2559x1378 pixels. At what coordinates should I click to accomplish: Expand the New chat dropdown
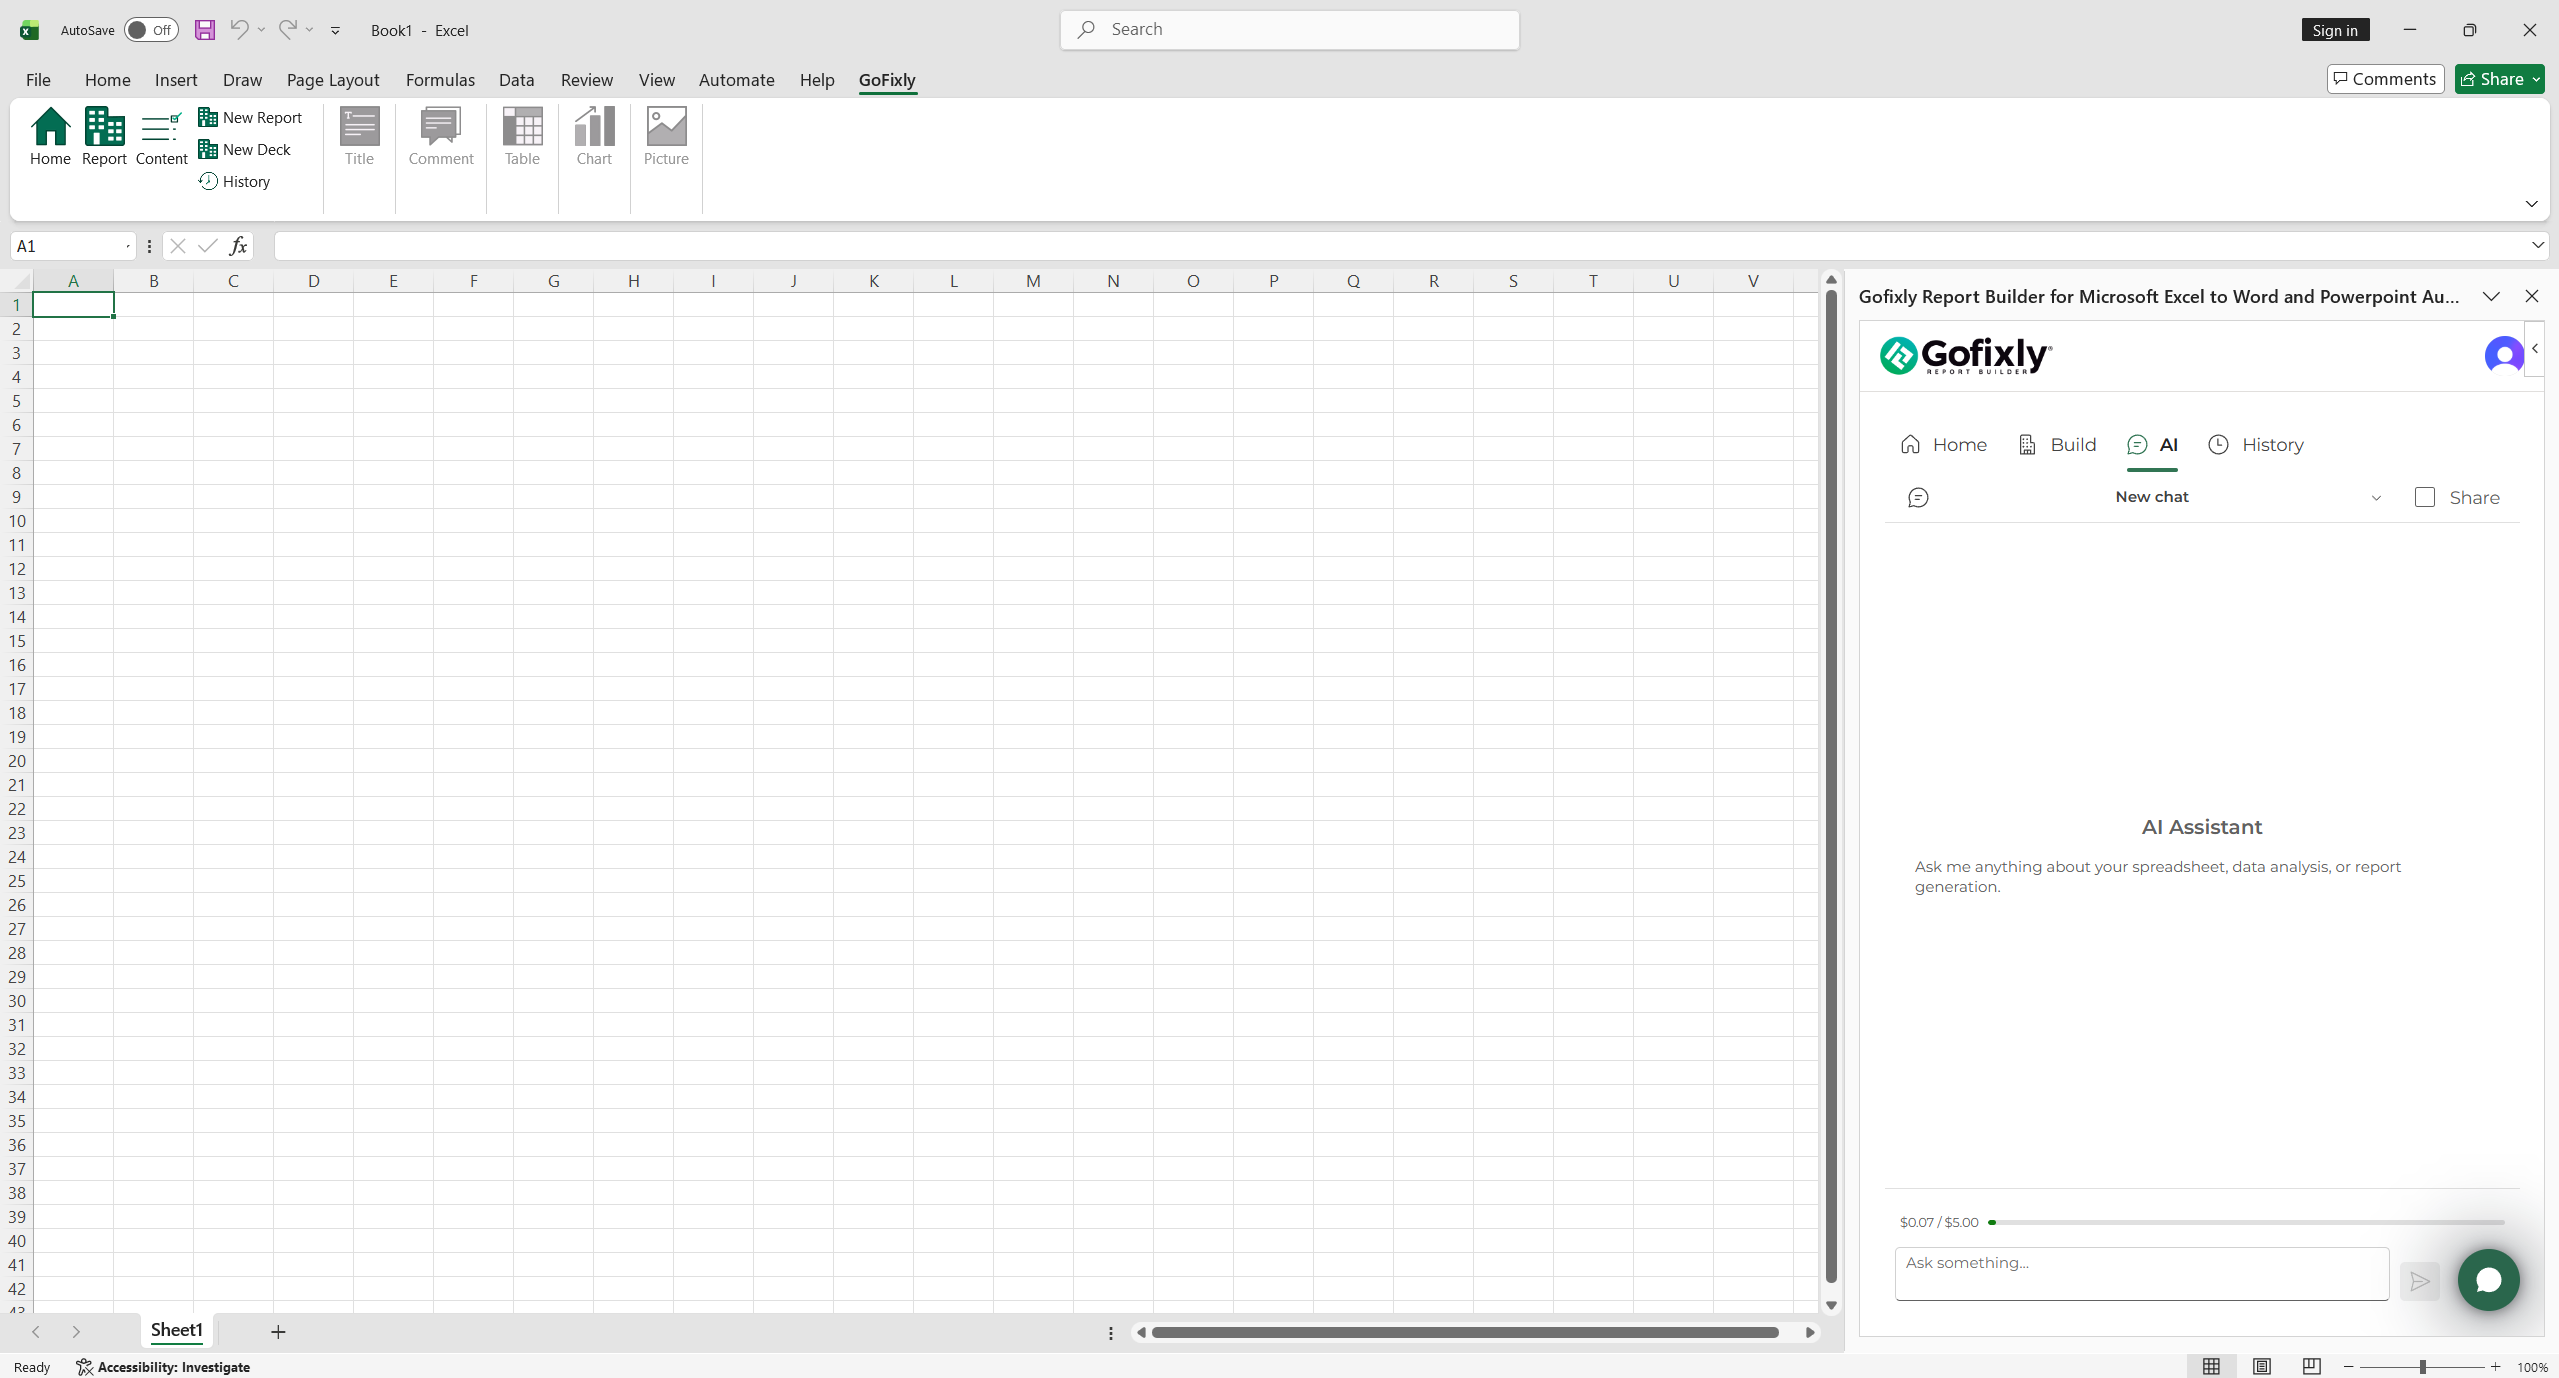(2376, 498)
